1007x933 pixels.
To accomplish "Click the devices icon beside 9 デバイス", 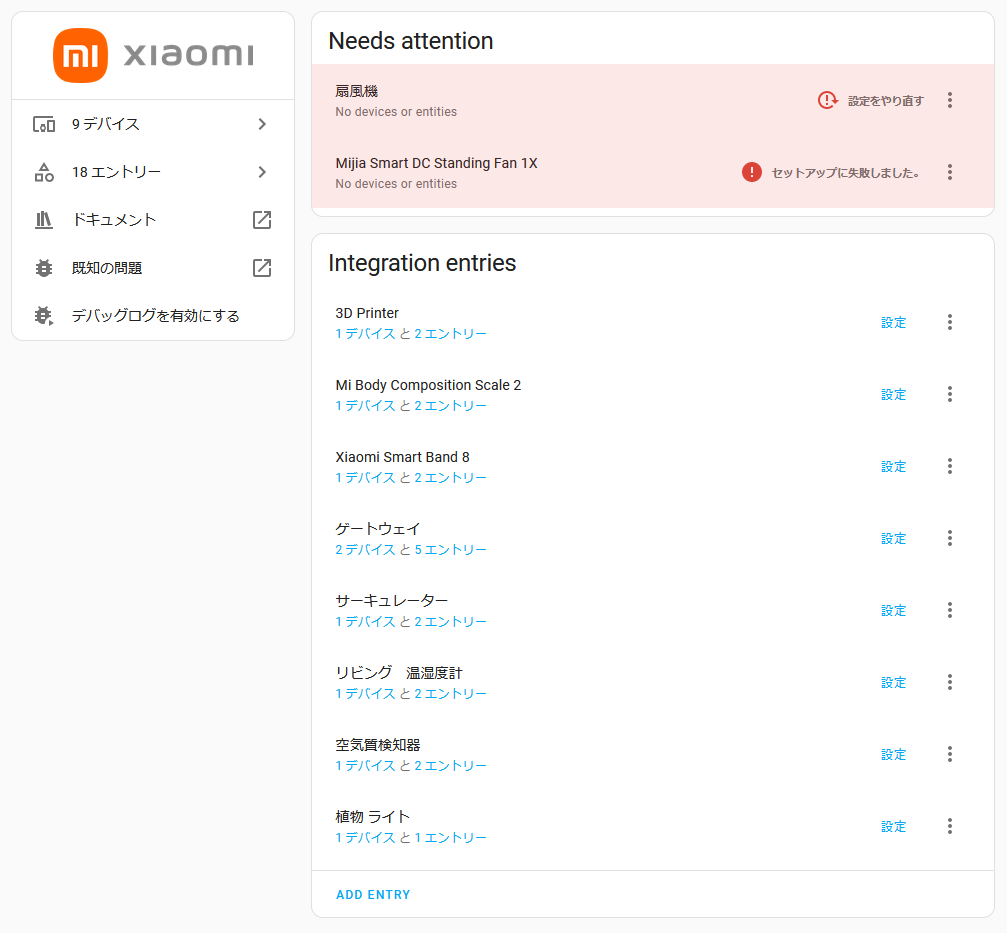I will 44,124.
